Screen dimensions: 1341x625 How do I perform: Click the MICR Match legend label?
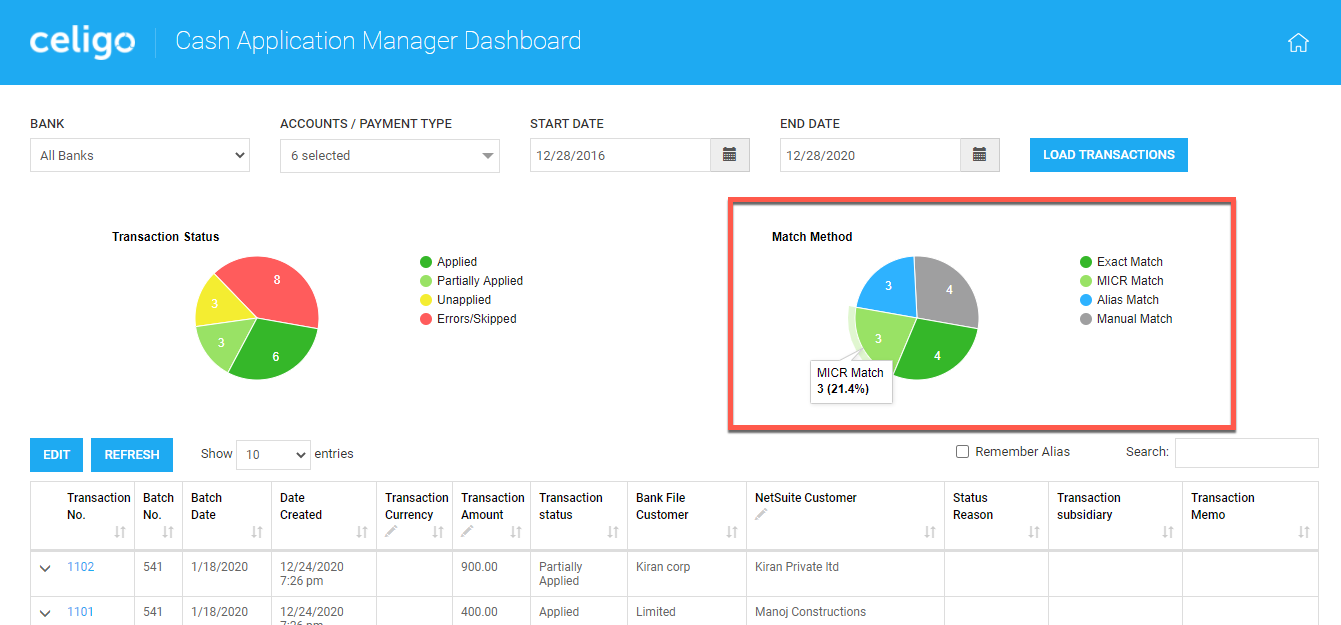1130,281
